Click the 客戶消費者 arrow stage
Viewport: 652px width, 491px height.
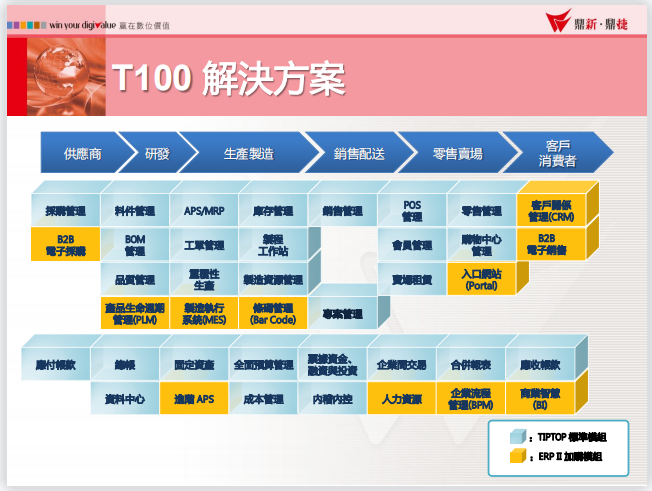pyautogui.click(x=557, y=153)
